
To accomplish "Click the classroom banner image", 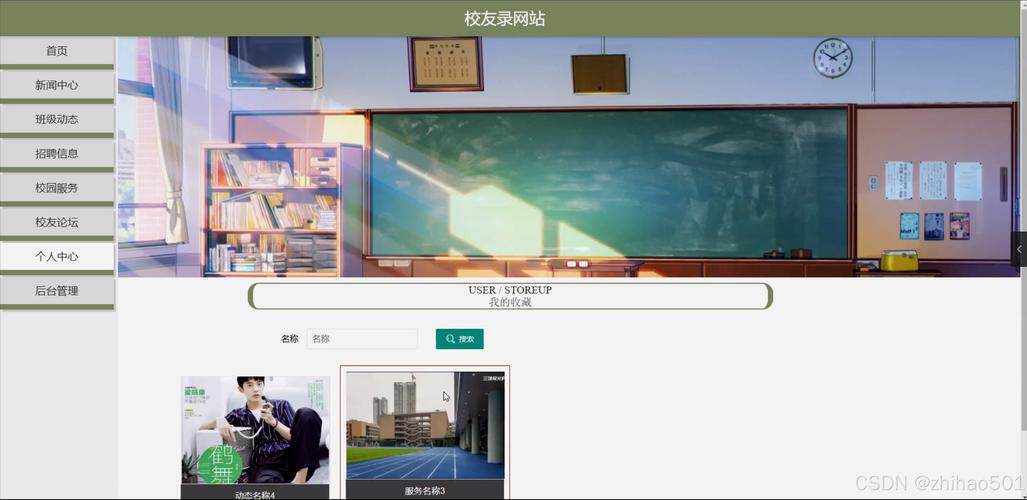I will 569,157.
